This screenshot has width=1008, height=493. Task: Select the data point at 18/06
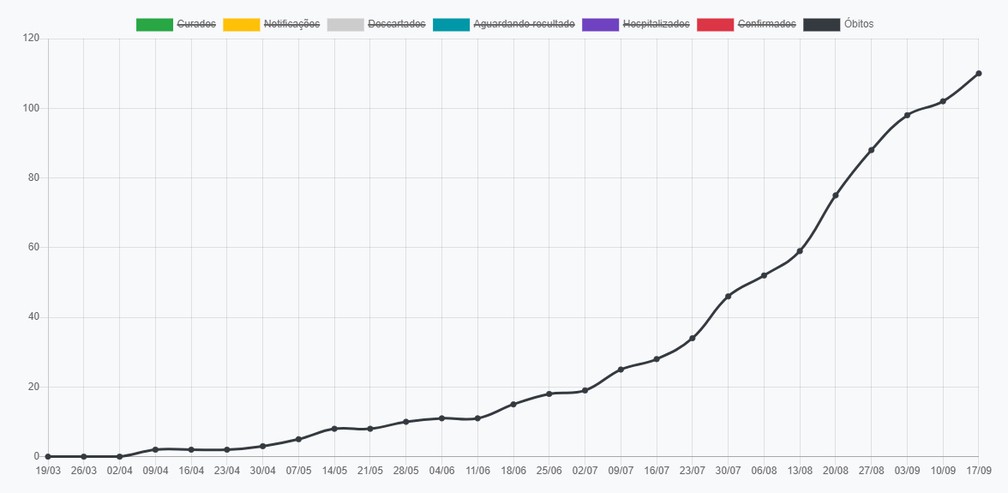[513, 404]
